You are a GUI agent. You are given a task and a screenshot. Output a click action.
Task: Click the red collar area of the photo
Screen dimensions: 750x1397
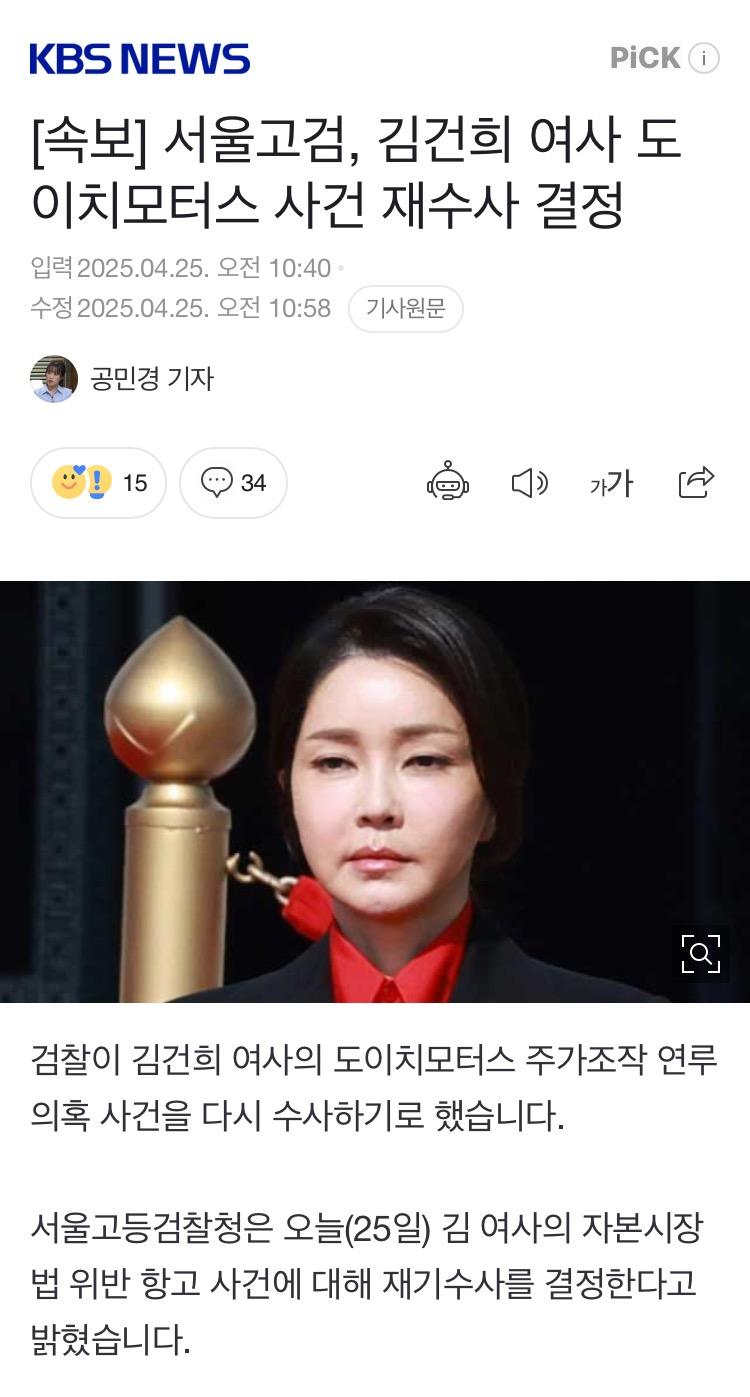[400, 960]
